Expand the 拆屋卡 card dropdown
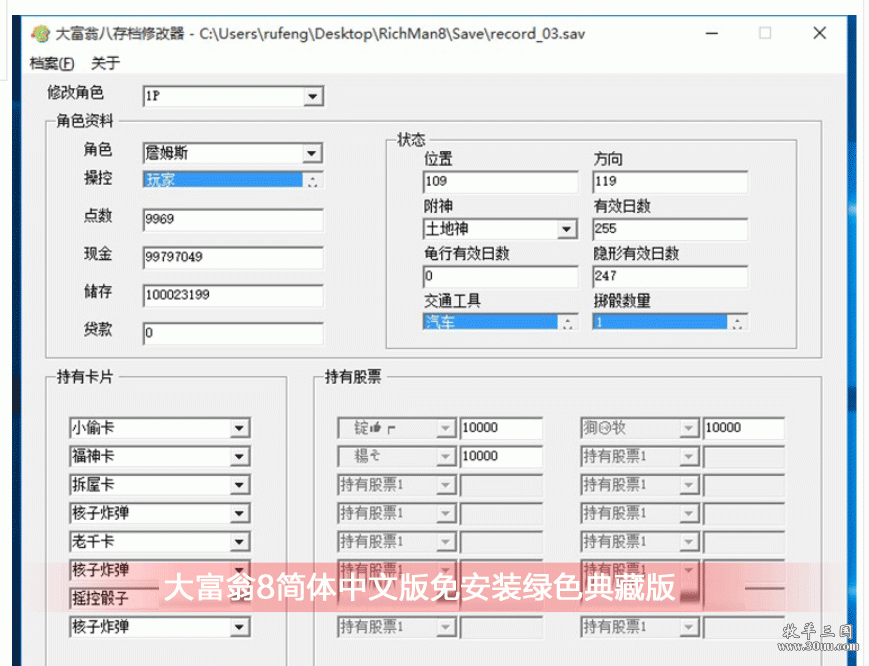The height and width of the screenshot is (666, 869). tap(239, 485)
